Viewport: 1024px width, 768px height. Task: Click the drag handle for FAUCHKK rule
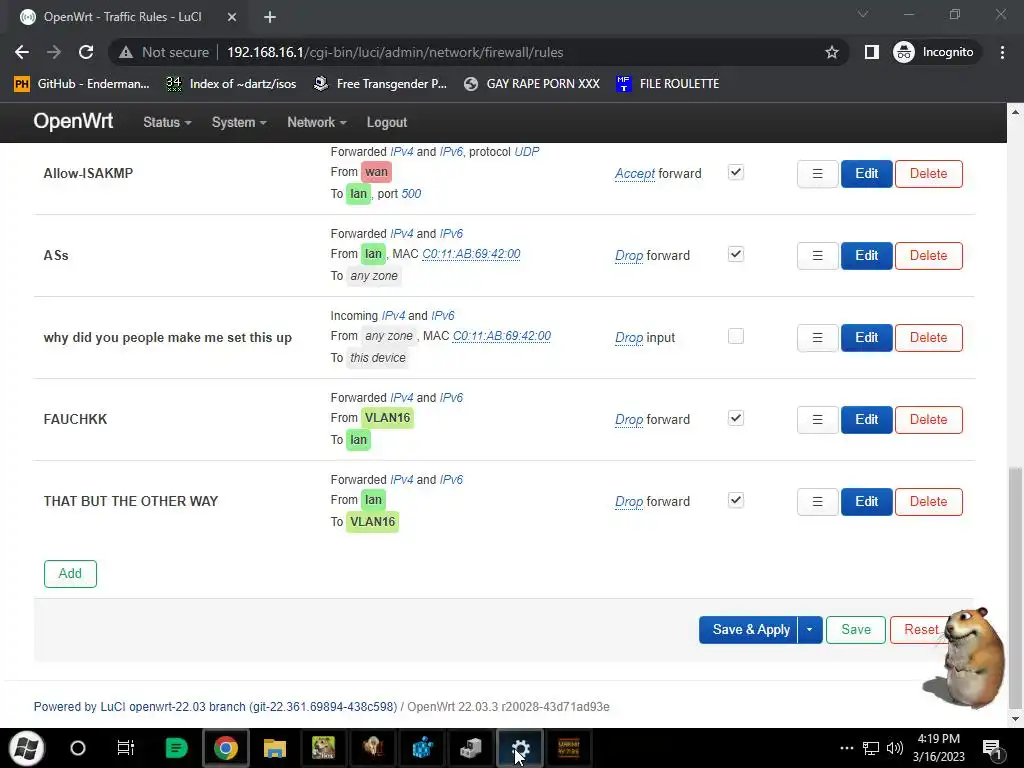(x=817, y=419)
